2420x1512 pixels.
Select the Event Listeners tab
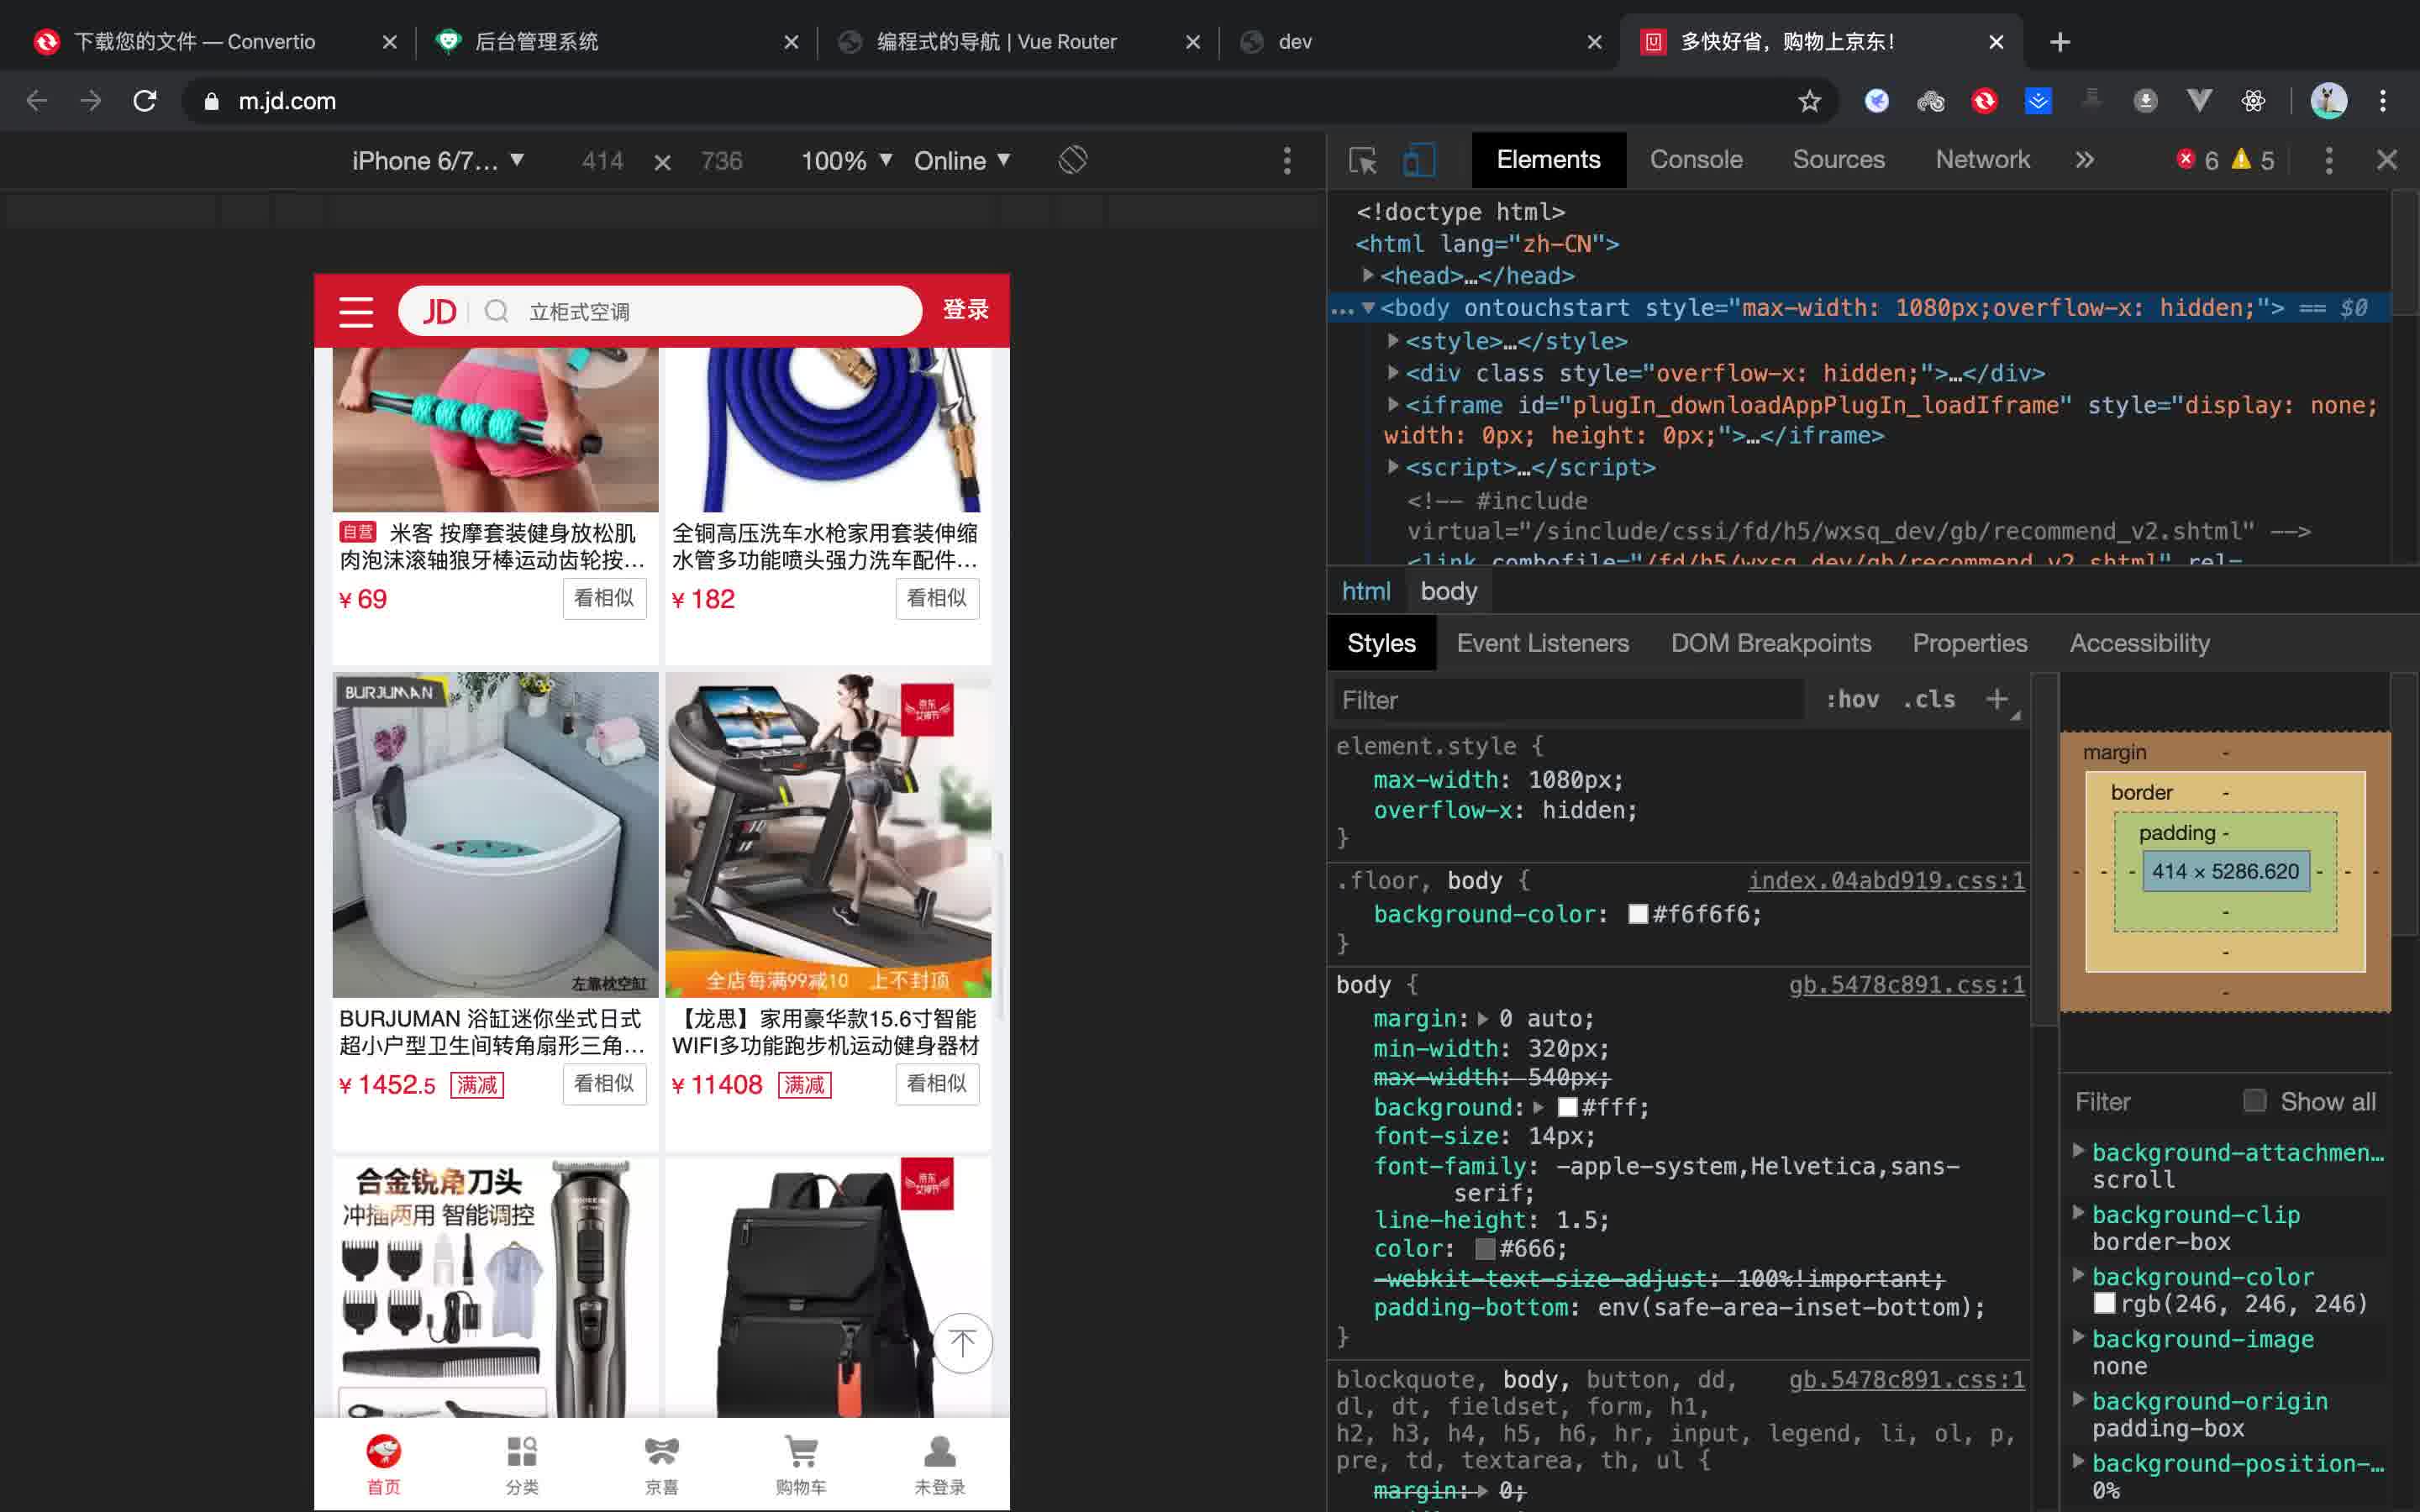pyautogui.click(x=1542, y=643)
